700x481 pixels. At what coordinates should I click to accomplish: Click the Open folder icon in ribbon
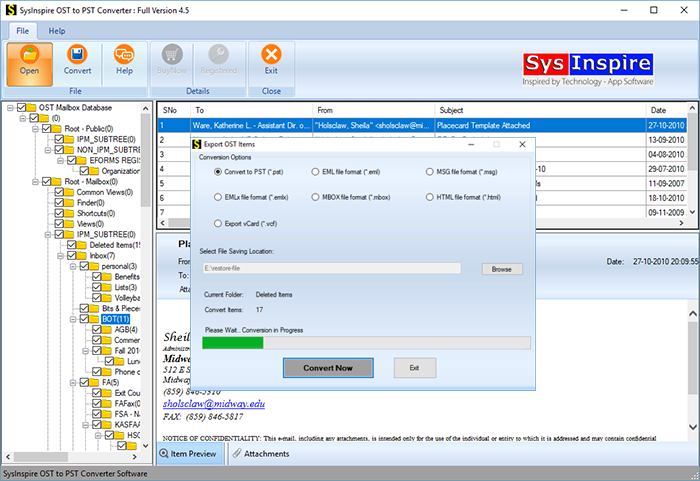coord(29,54)
